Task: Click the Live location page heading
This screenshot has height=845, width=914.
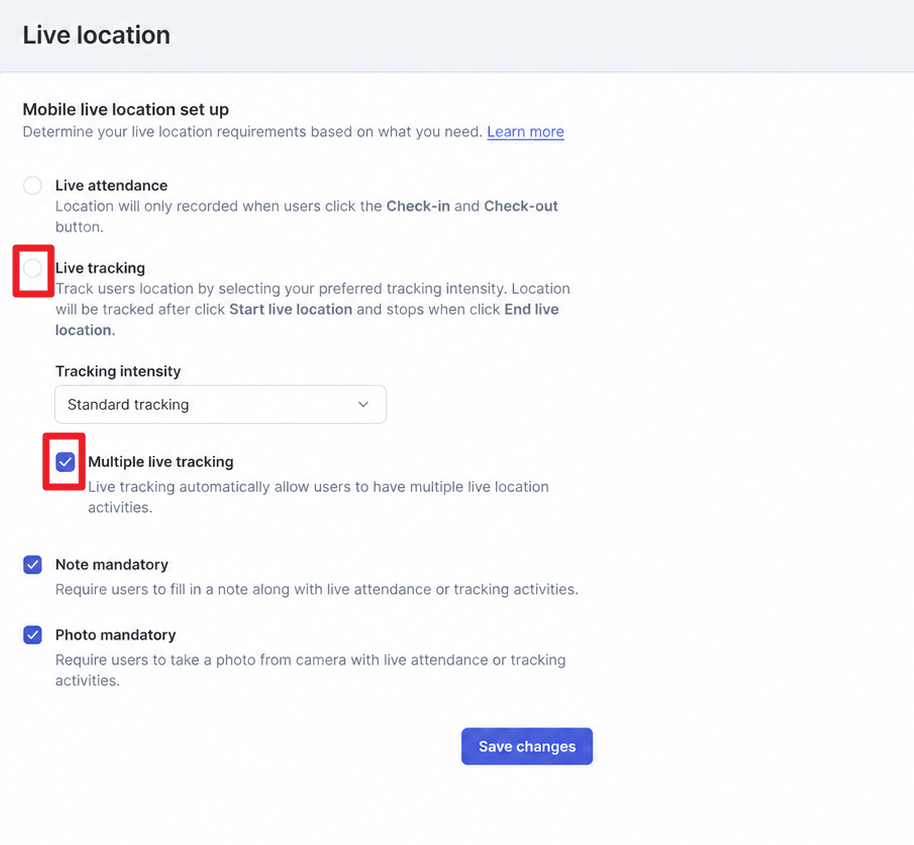Action: pyautogui.click(x=96, y=35)
